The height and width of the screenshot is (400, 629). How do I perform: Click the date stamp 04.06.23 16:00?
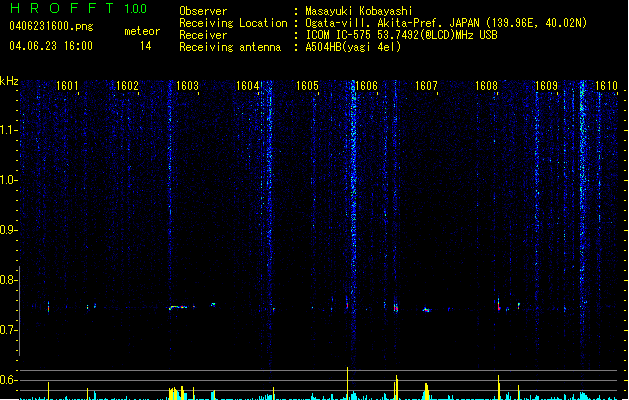coord(51,46)
